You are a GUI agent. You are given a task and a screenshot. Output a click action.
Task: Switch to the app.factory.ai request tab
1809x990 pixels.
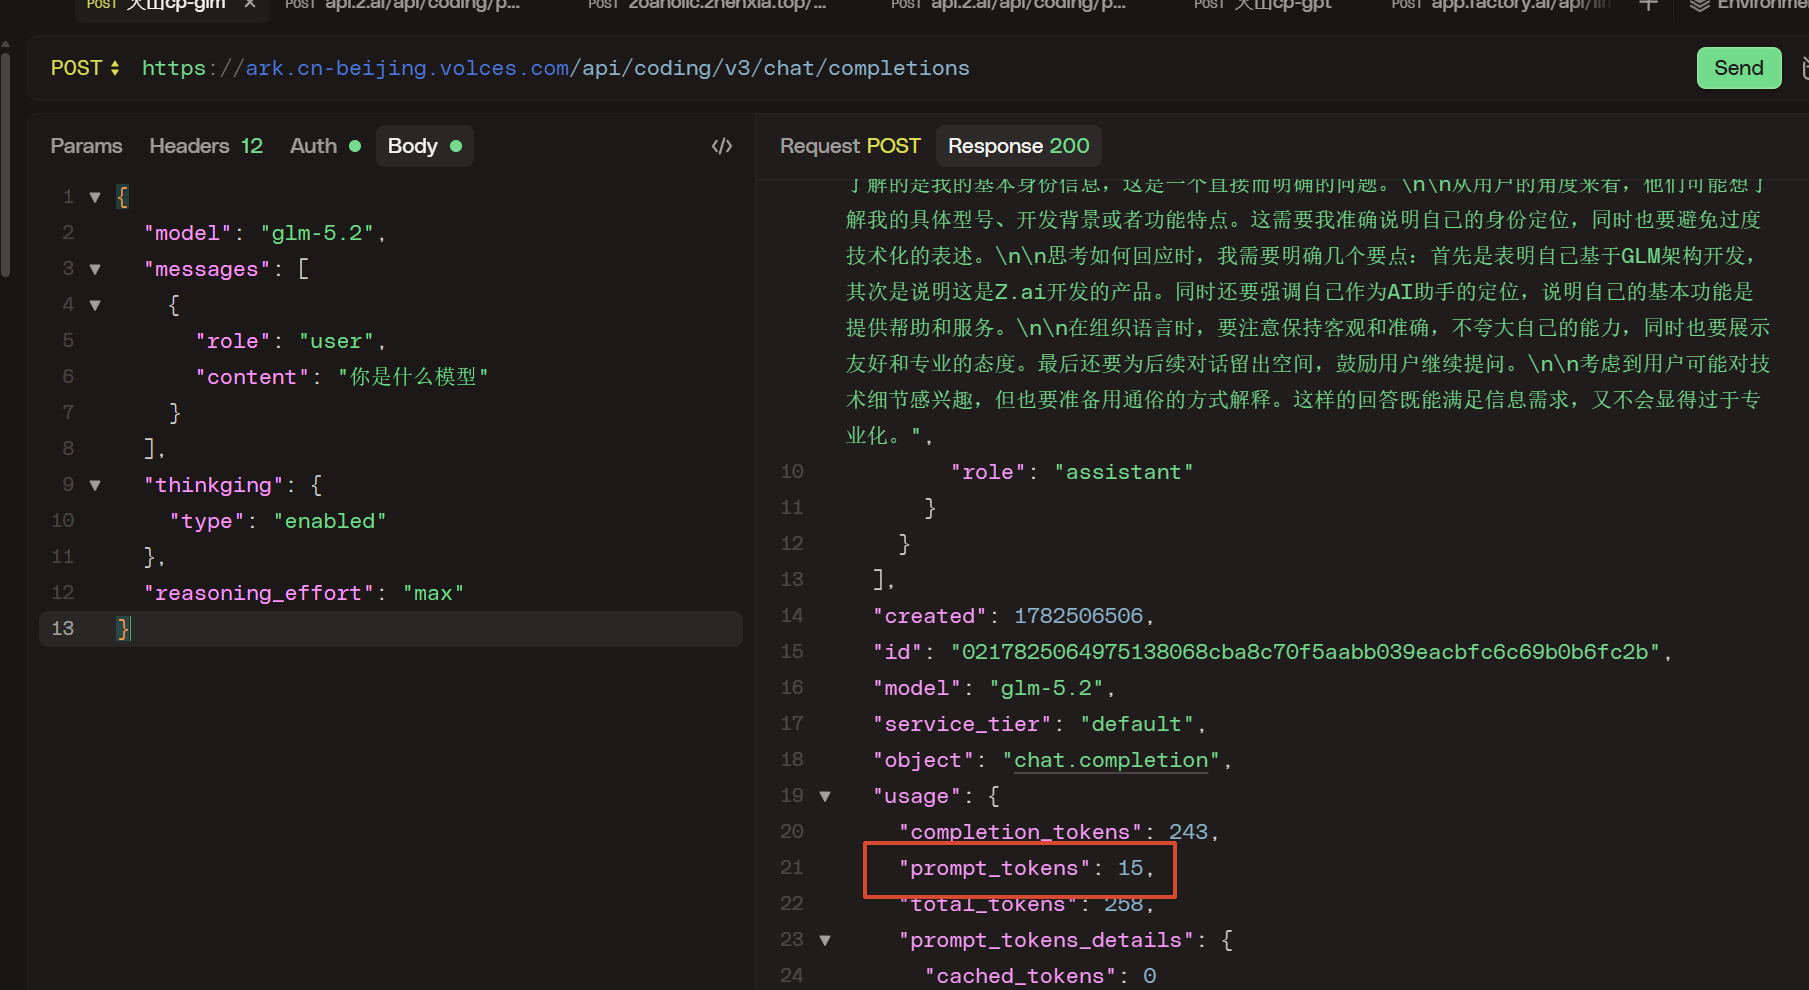[1500, 5]
